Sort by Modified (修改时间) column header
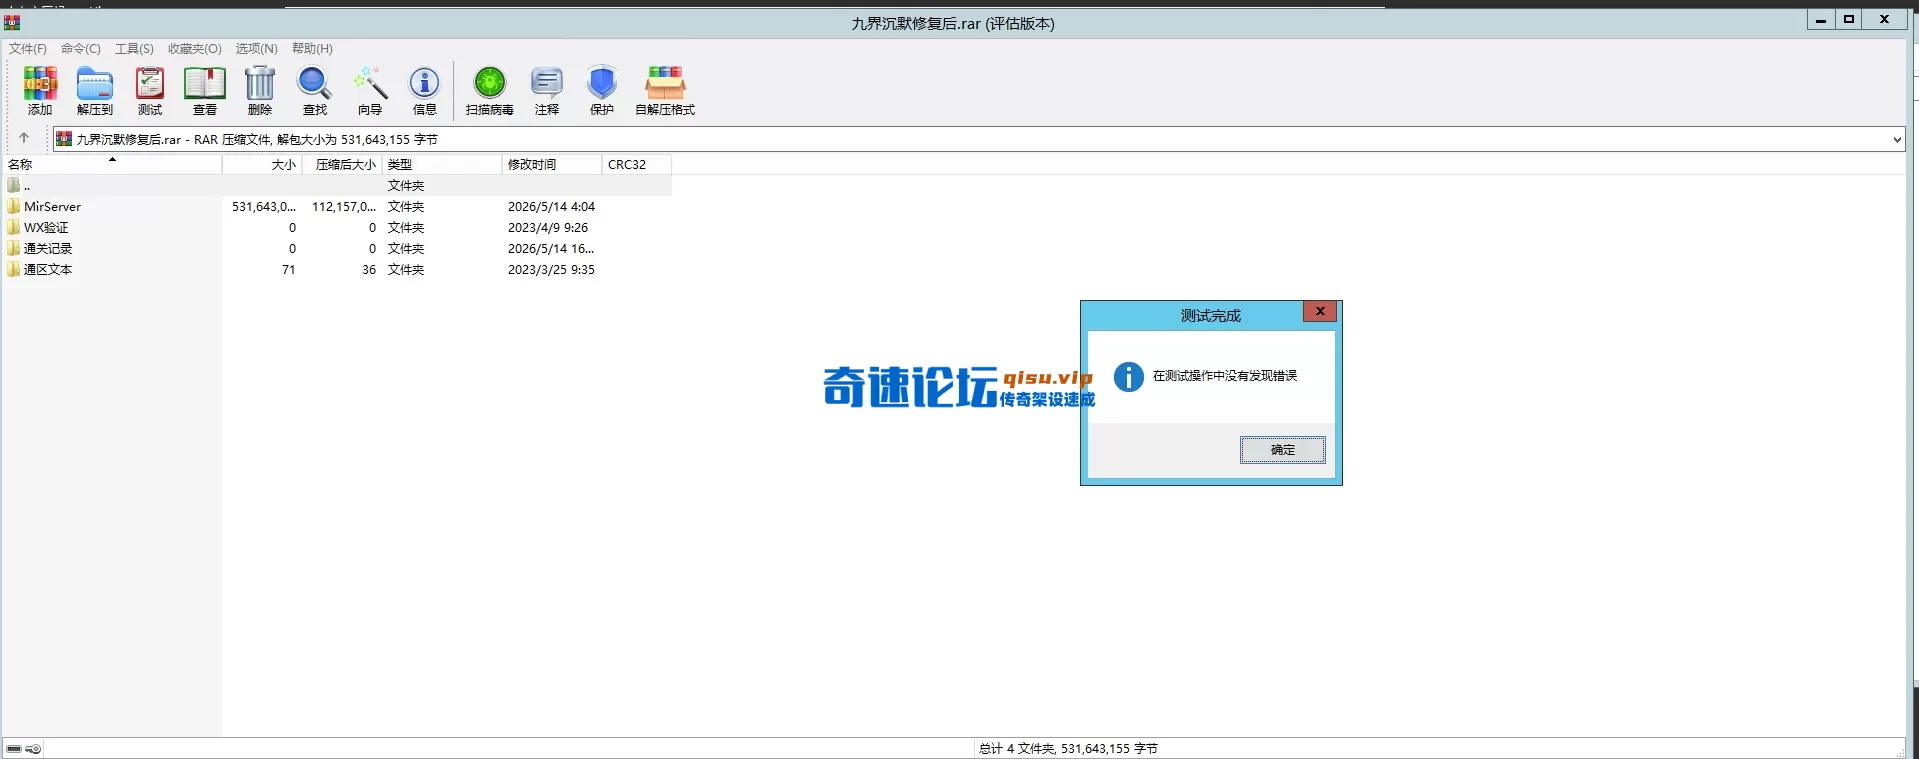The image size is (1919, 759). [x=552, y=164]
